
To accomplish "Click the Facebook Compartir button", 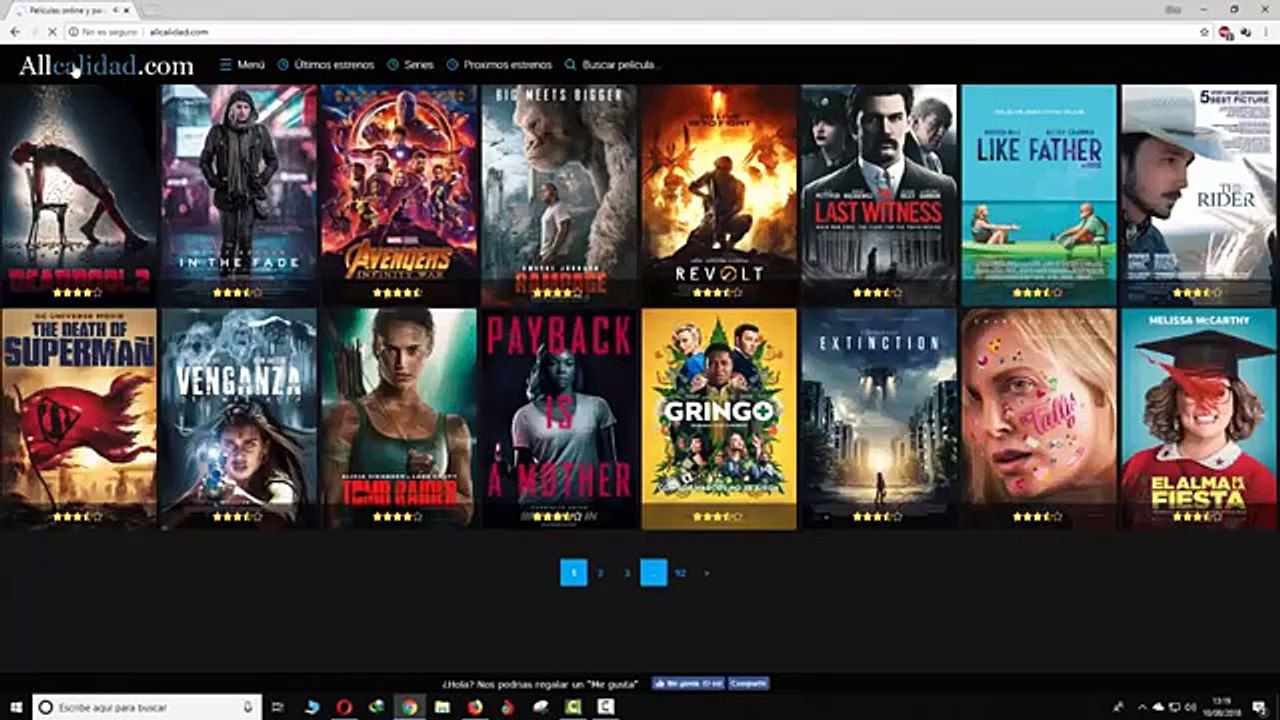I will point(748,684).
